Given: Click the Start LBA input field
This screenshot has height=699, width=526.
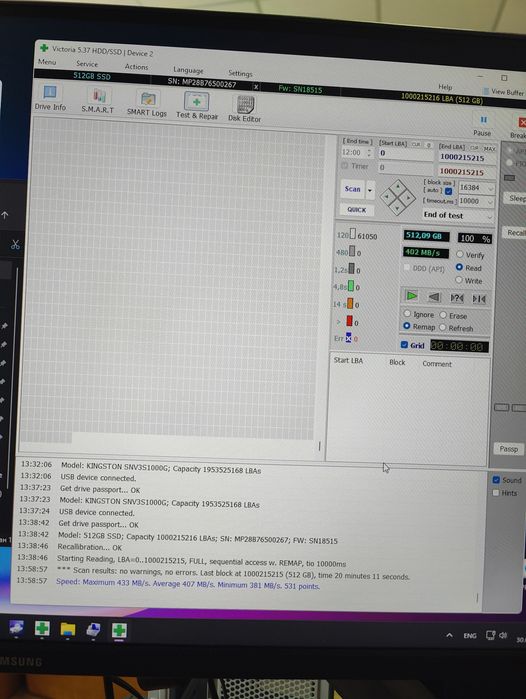Looking at the screenshot, I should 405,153.
